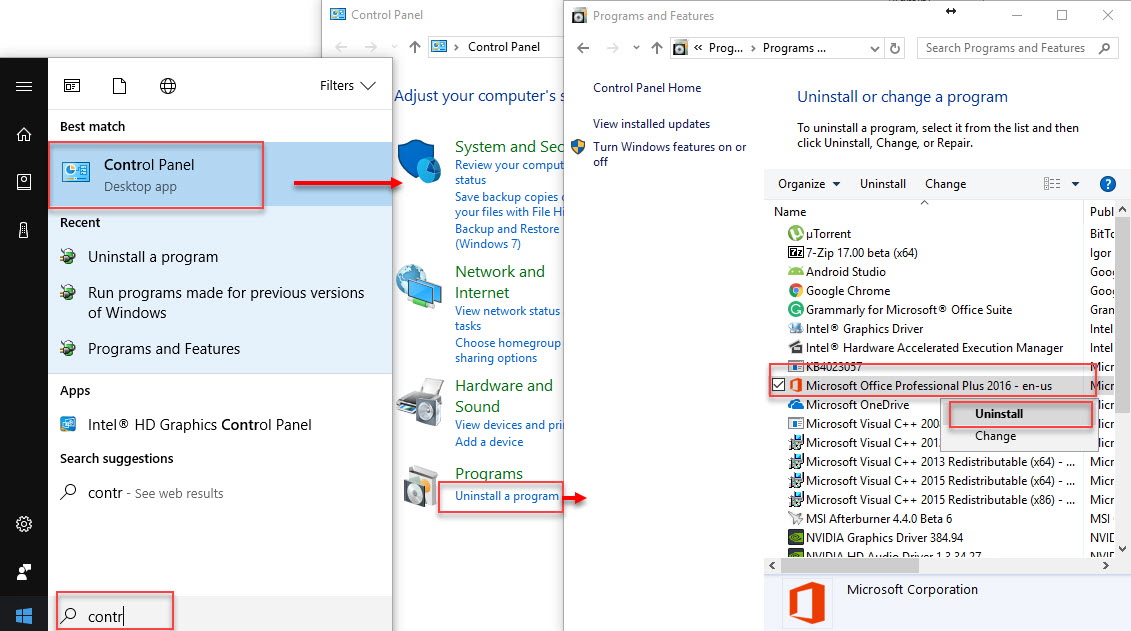Go to Home in the search sidebar

tap(24, 135)
